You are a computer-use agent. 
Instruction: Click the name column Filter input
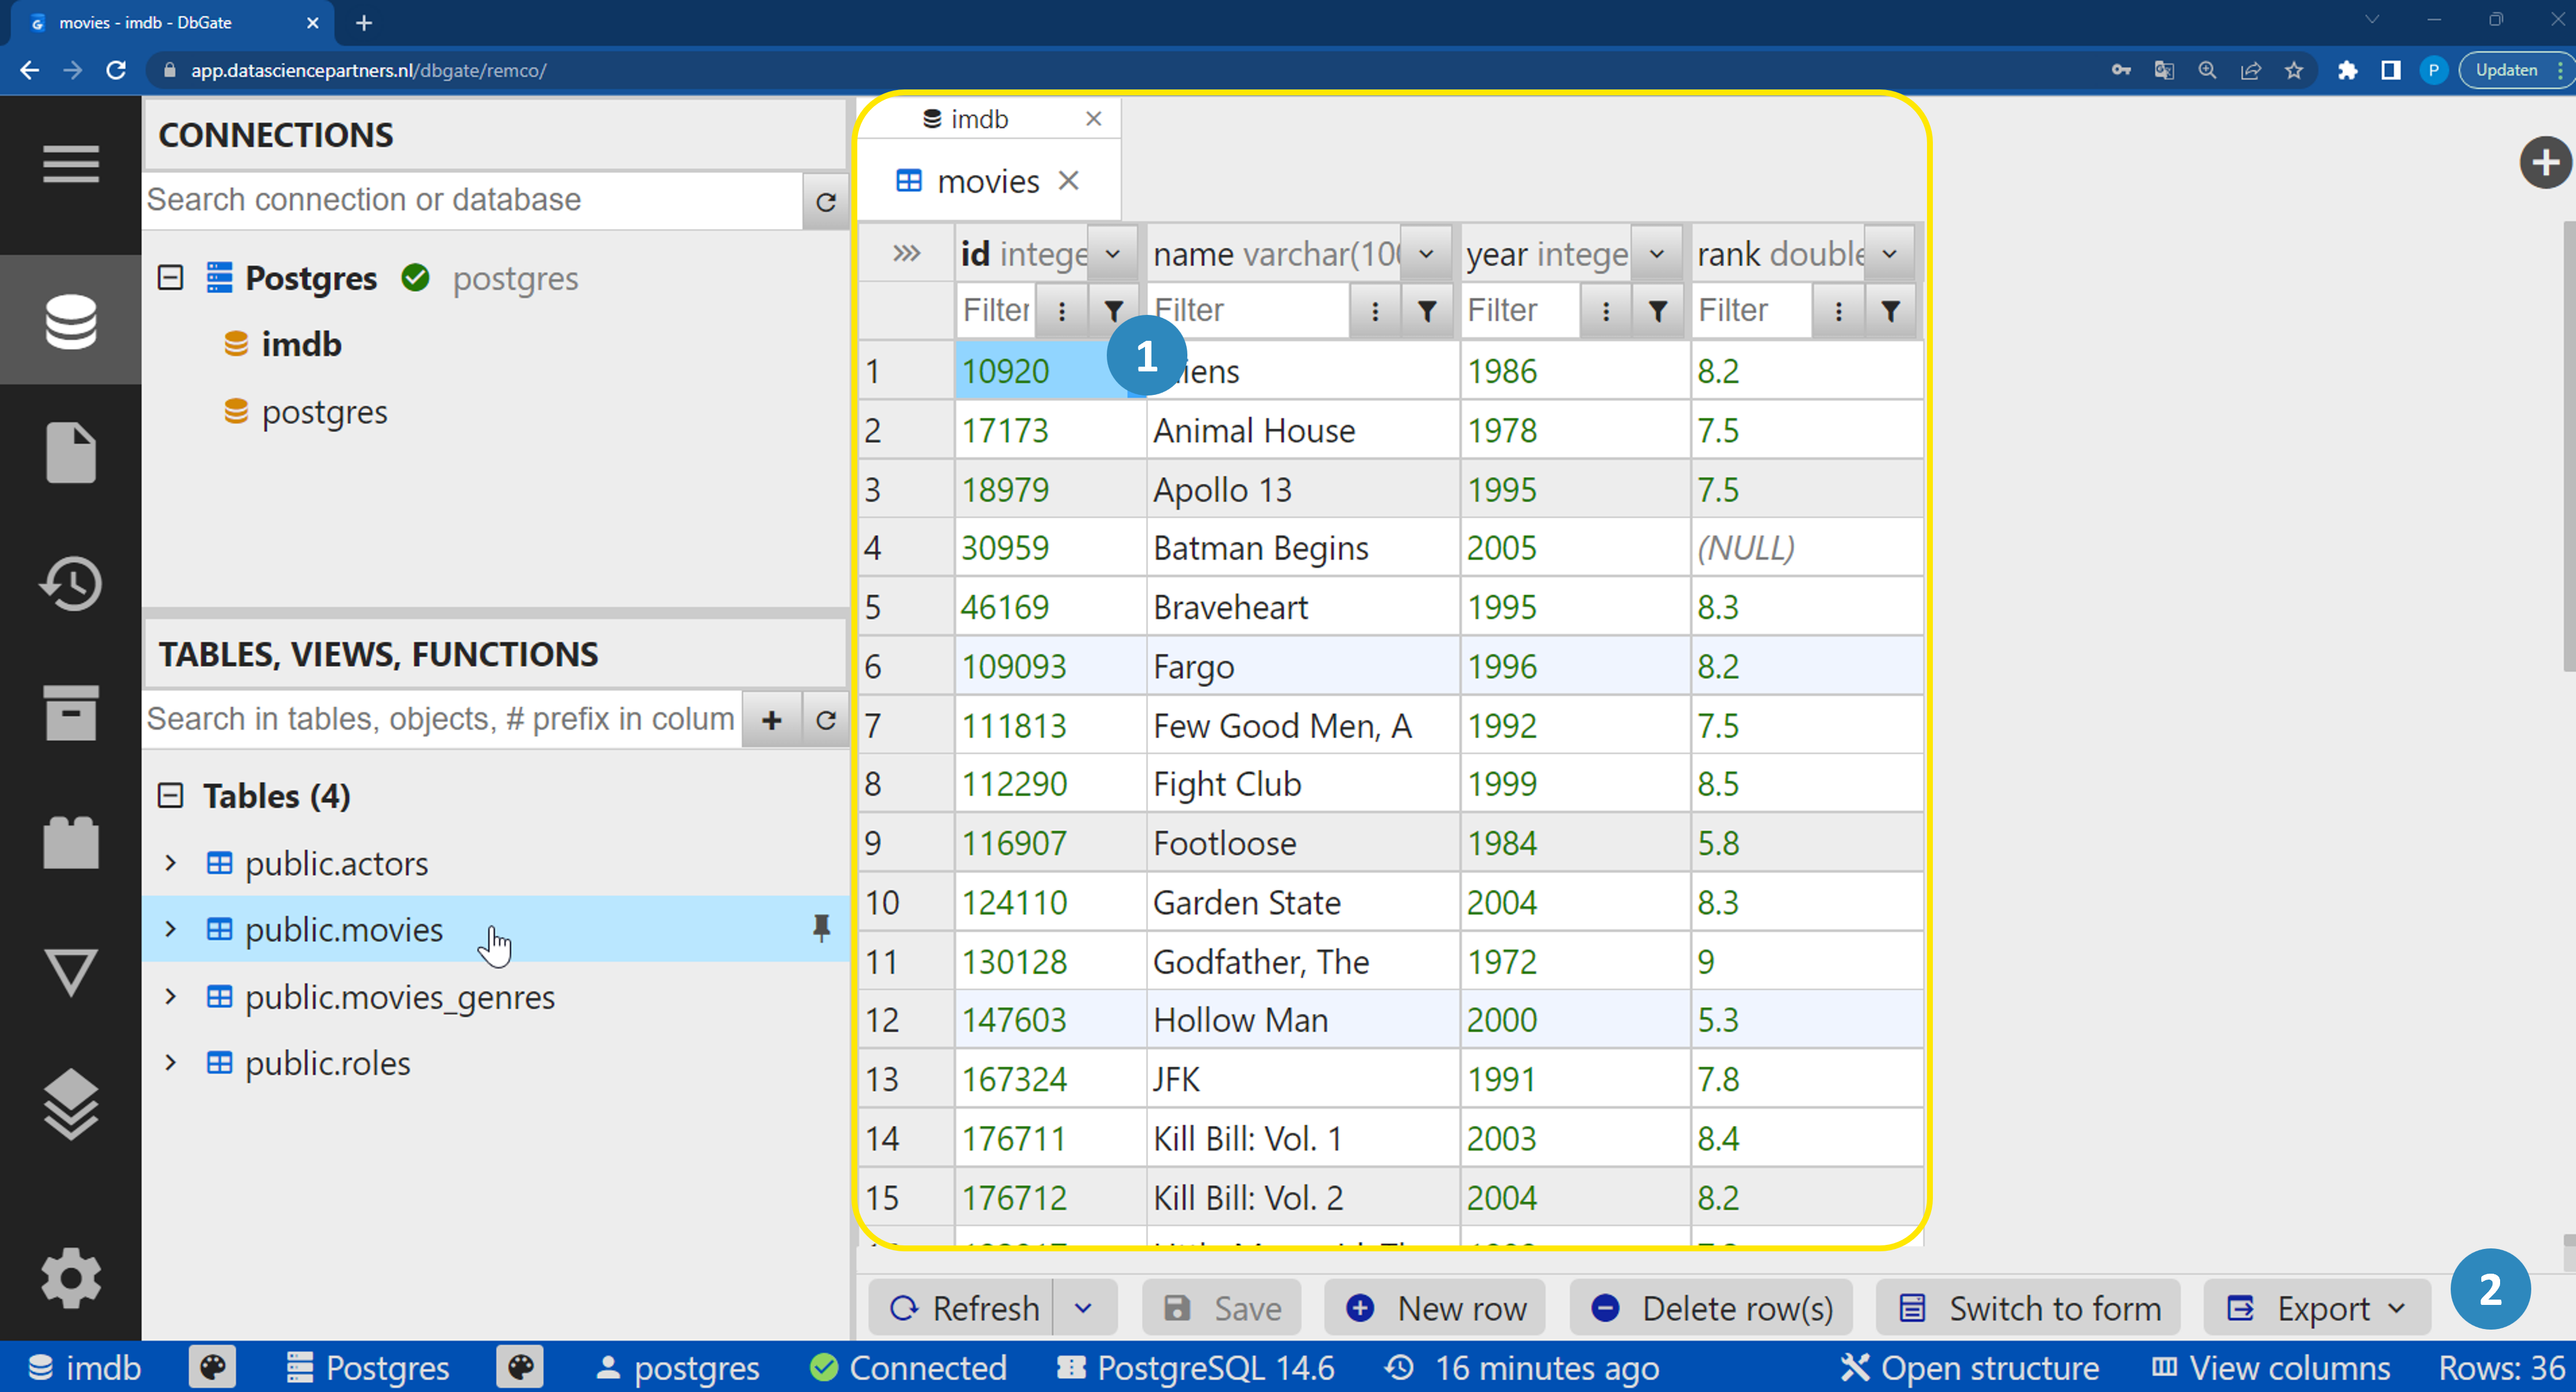pos(1248,311)
